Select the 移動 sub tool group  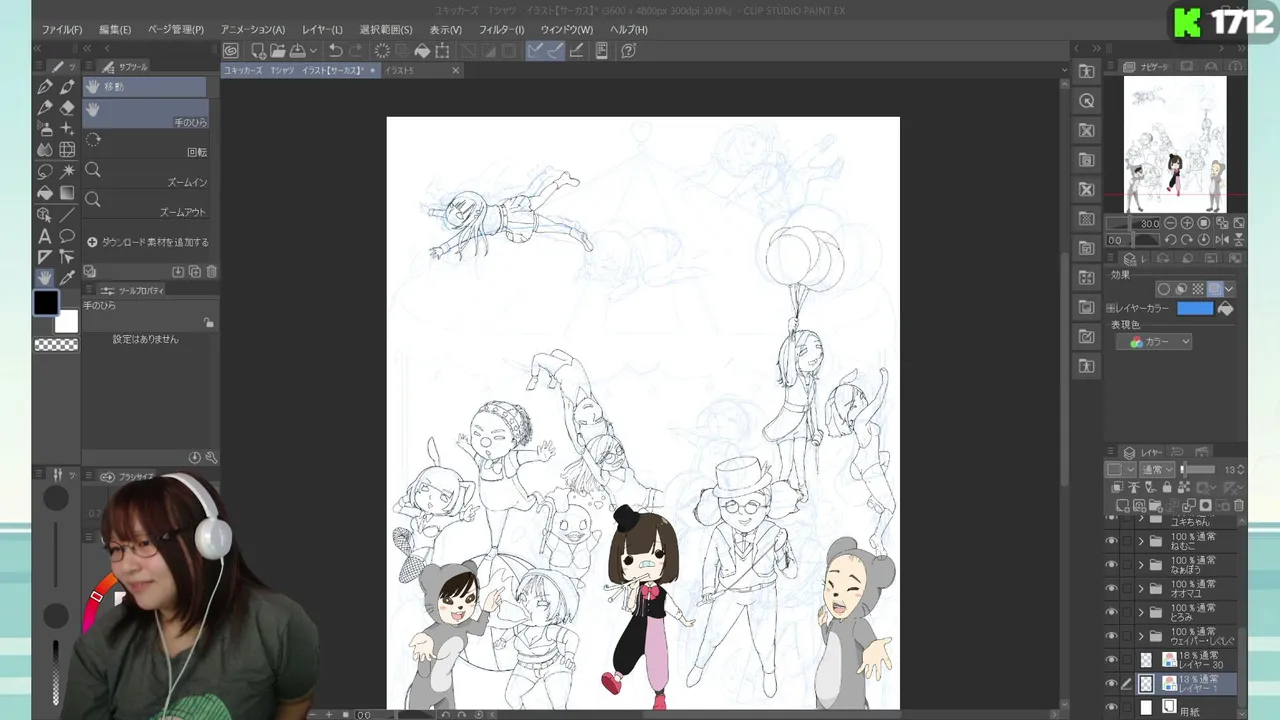click(x=145, y=87)
